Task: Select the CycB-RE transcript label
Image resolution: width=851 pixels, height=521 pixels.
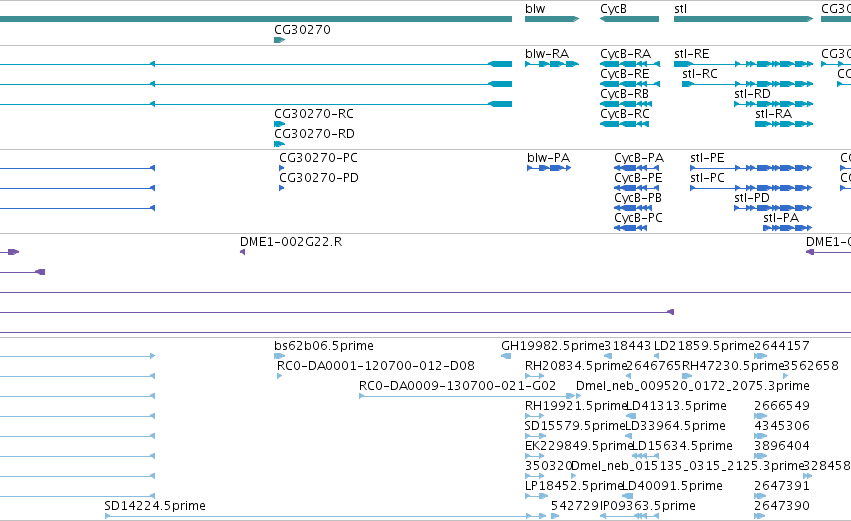Action: coord(625,74)
